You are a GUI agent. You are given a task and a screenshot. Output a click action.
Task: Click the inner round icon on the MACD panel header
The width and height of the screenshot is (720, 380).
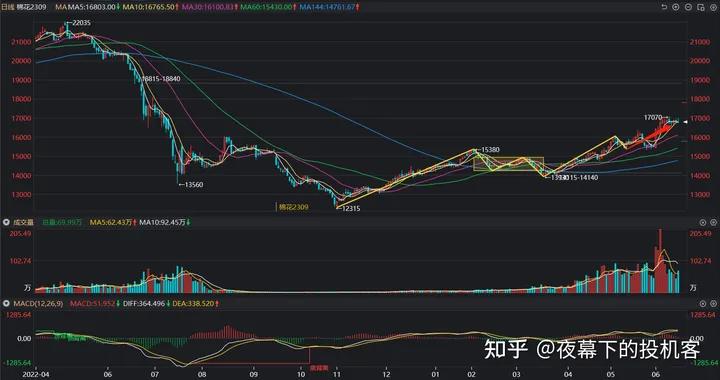(x=703, y=304)
